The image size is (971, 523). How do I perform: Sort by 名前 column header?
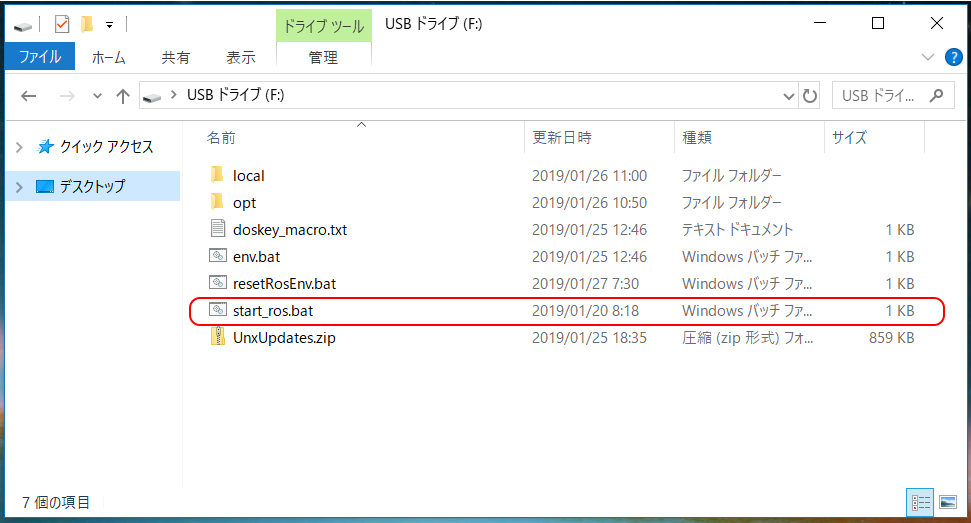[221, 137]
